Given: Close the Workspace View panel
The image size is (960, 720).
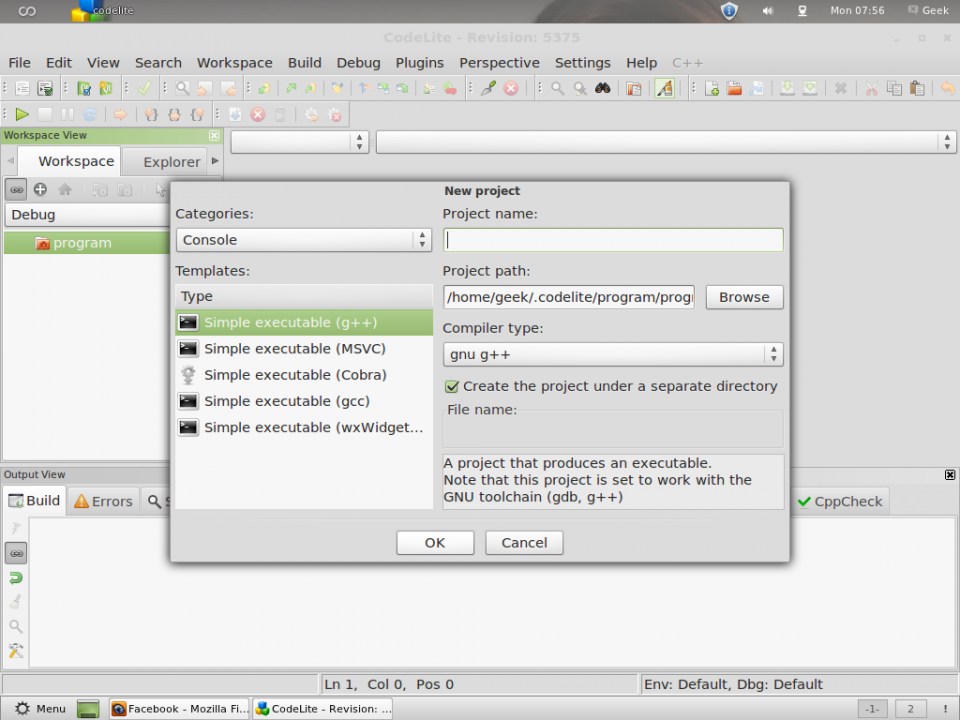Looking at the screenshot, I should point(214,135).
